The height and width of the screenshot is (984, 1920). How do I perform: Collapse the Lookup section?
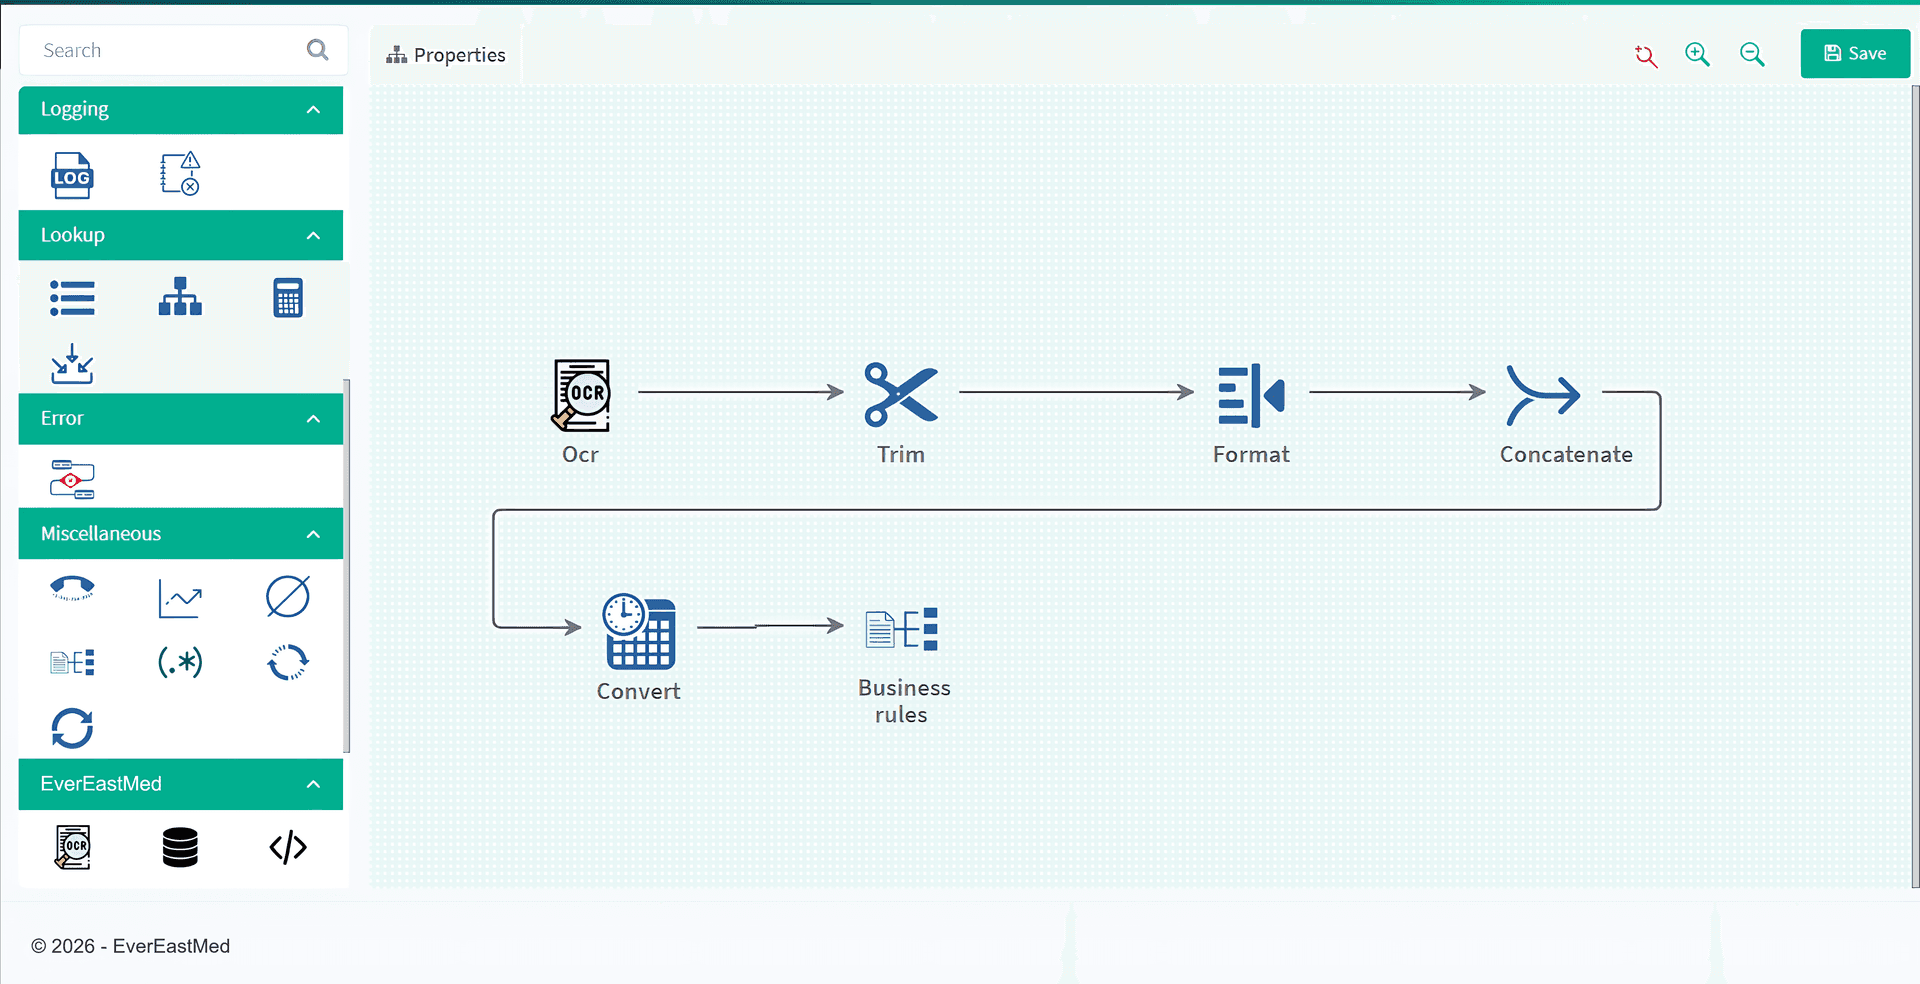[313, 236]
